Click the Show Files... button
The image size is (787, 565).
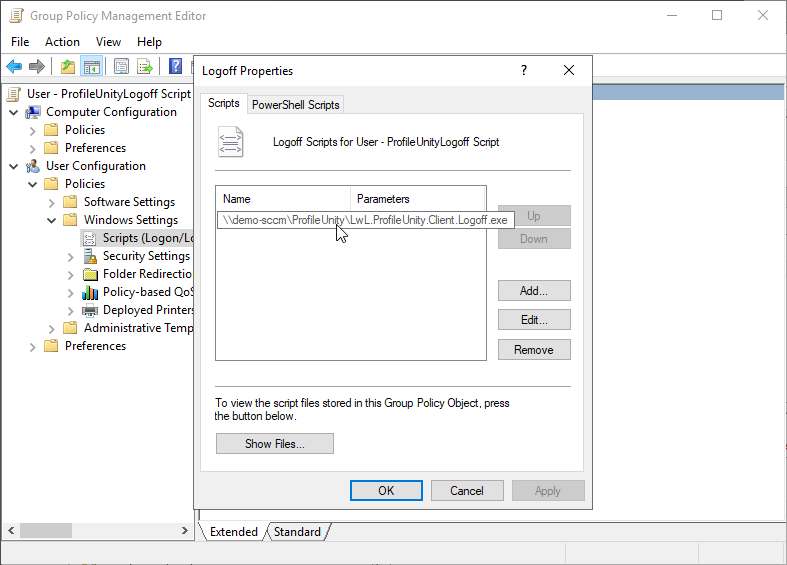click(275, 444)
